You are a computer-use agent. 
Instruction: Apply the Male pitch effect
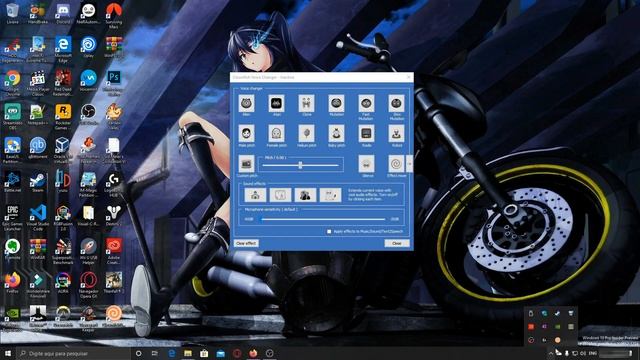coord(246,133)
